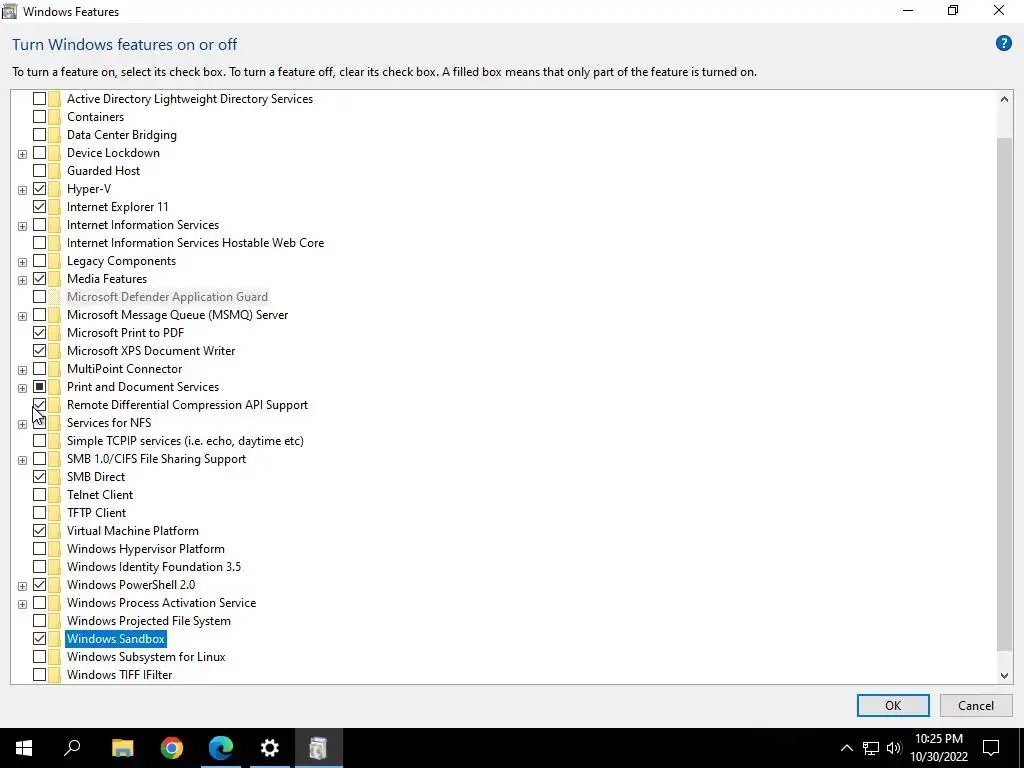Select Internet Information Services Hostable Web Core

(195, 243)
